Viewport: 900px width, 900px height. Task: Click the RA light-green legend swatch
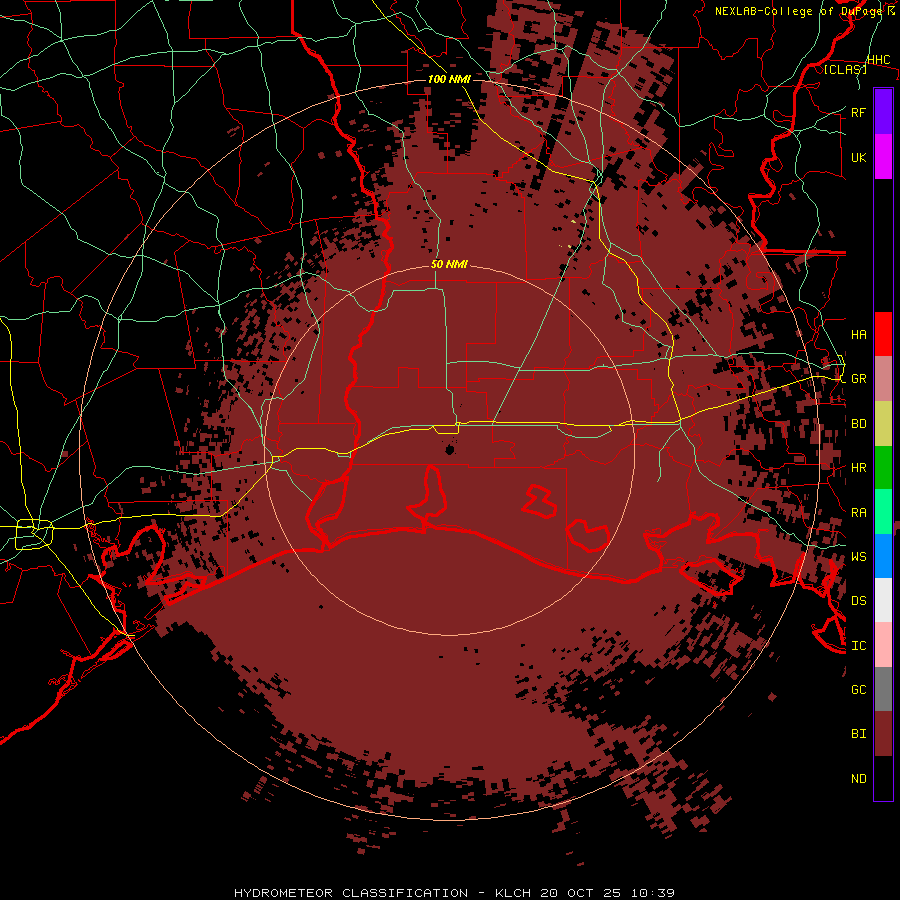pyautogui.click(x=883, y=512)
